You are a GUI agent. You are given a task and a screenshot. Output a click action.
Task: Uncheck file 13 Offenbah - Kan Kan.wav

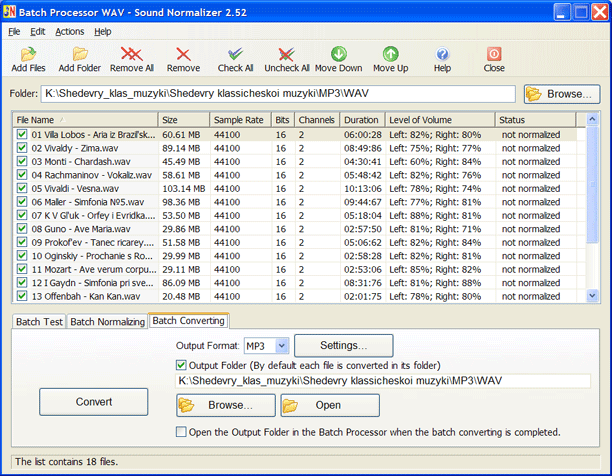[22, 296]
